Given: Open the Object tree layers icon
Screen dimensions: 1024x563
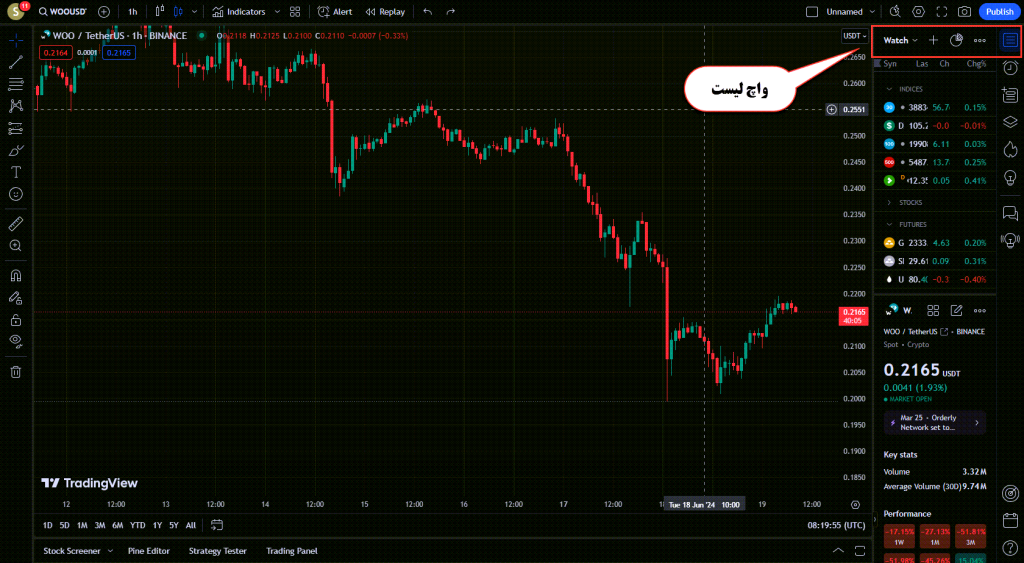Looking at the screenshot, I should point(1010,122).
